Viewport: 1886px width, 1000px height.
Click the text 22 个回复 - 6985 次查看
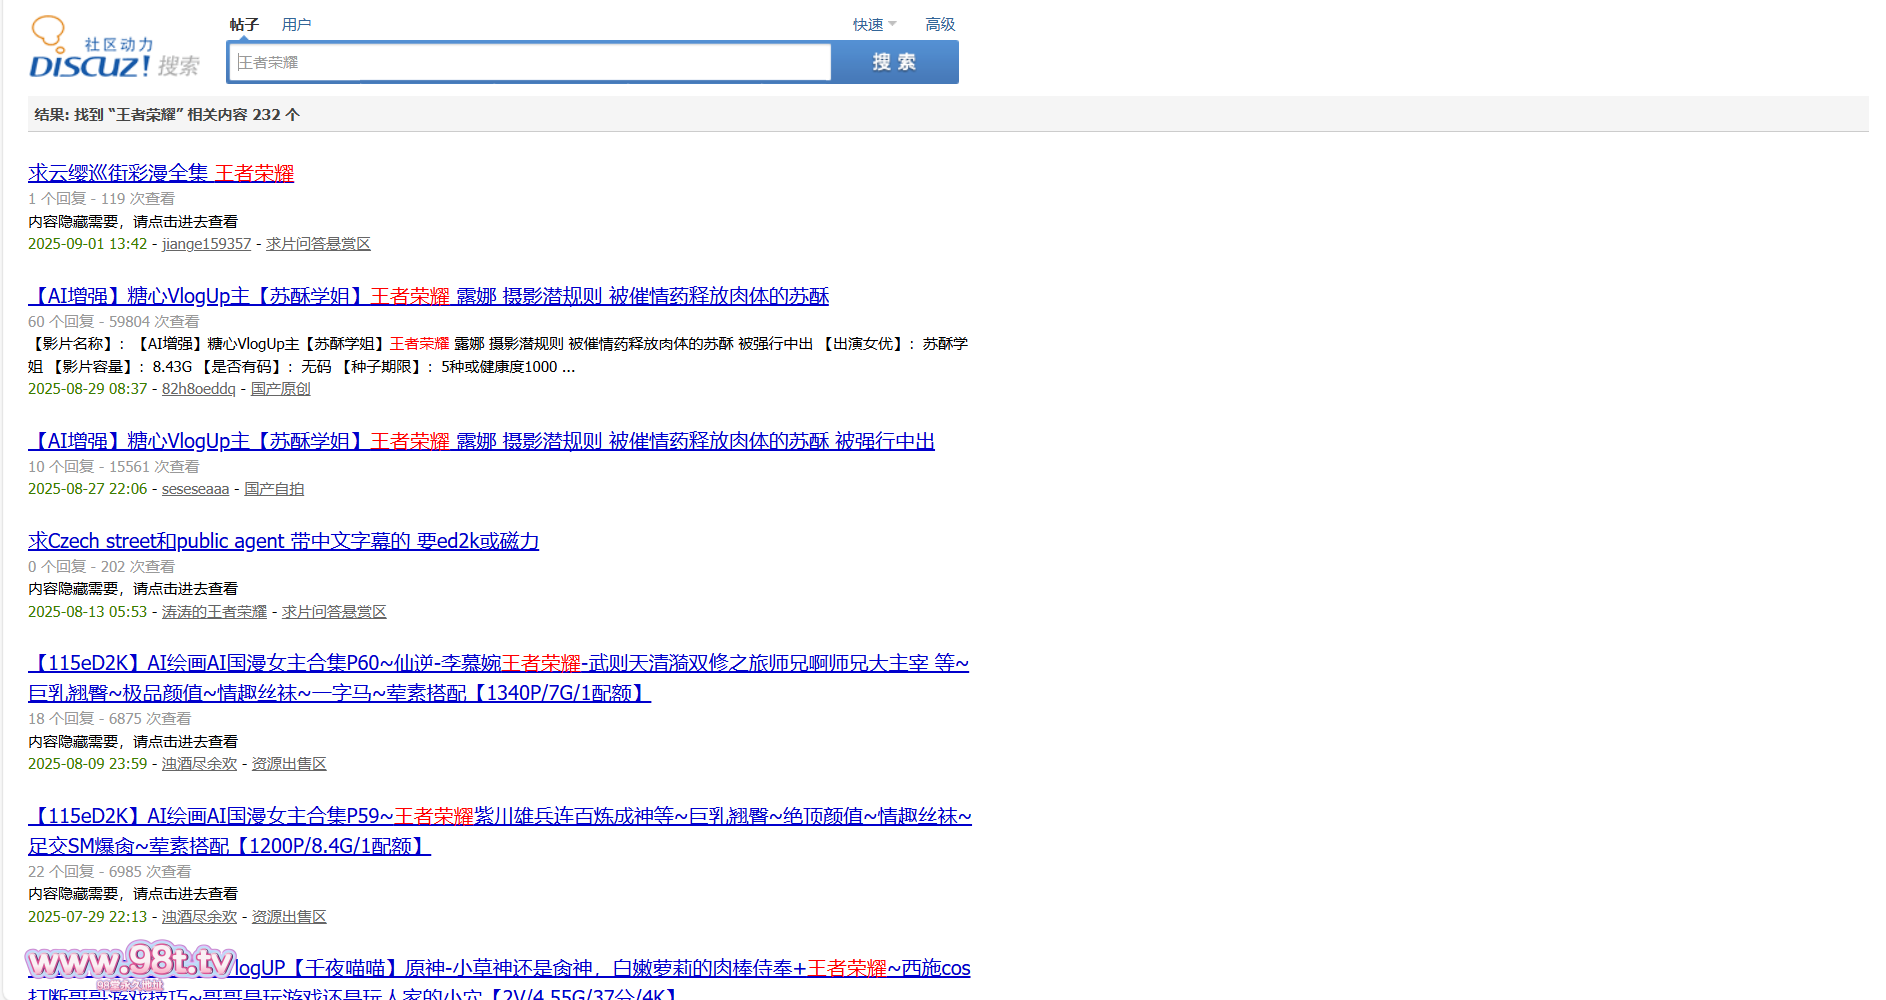tap(109, 872)
